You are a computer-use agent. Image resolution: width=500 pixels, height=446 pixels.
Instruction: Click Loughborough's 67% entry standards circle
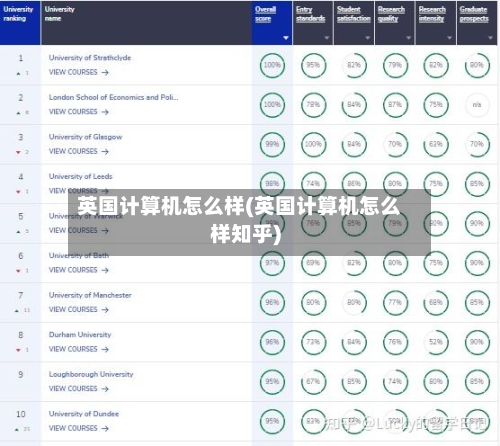pyautogui.click(x=313, y=381)
